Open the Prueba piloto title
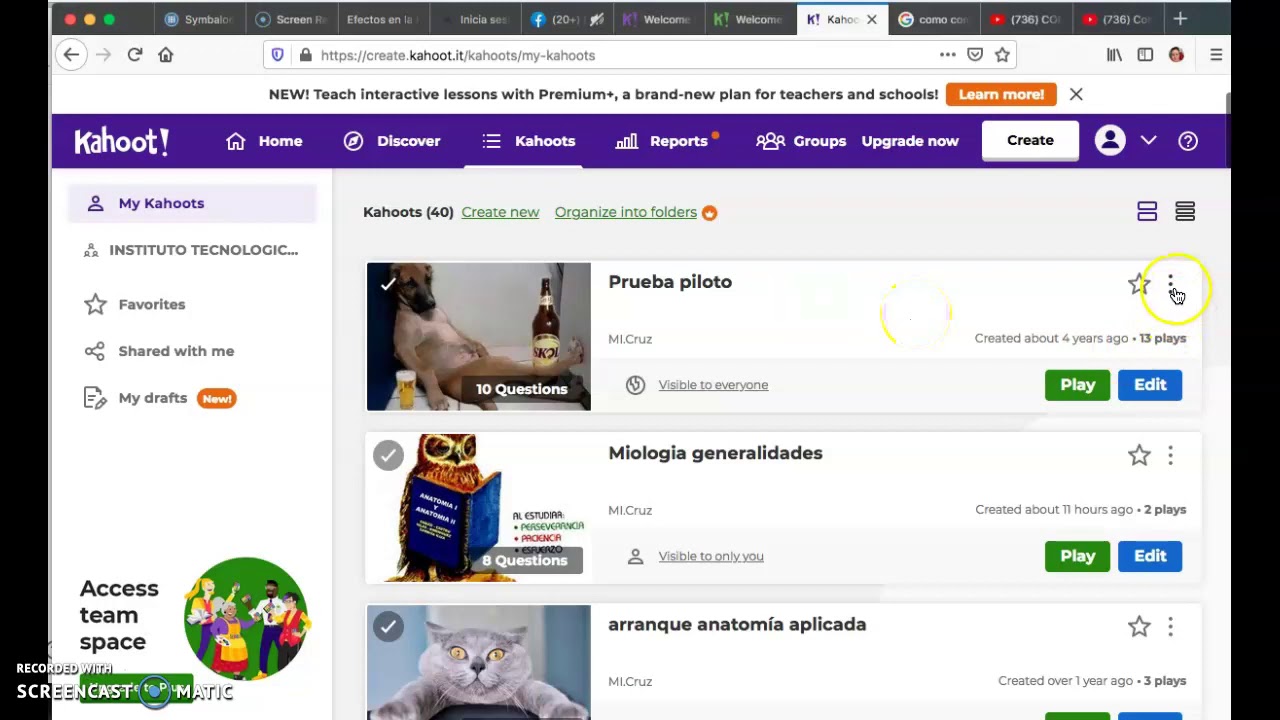 tap(670, 282)
